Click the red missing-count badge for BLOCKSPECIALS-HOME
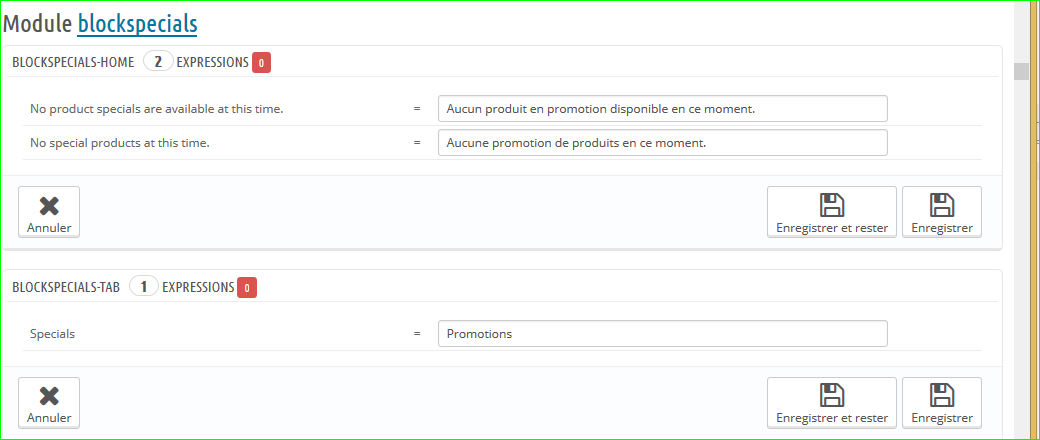1040x440 pixels. 261,63
